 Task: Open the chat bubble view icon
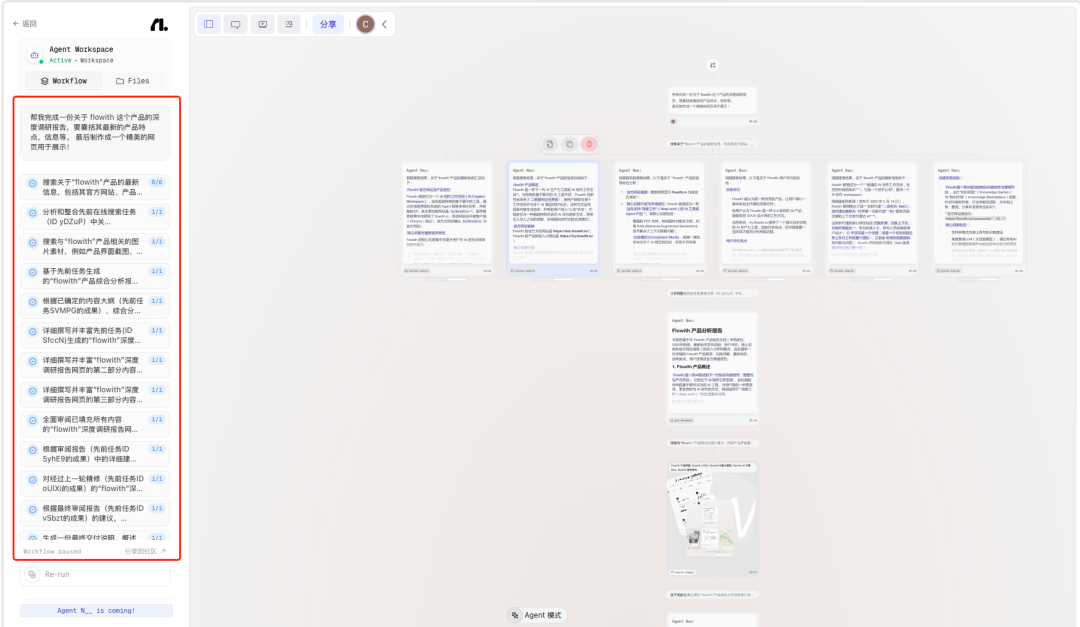coord(235,24)
